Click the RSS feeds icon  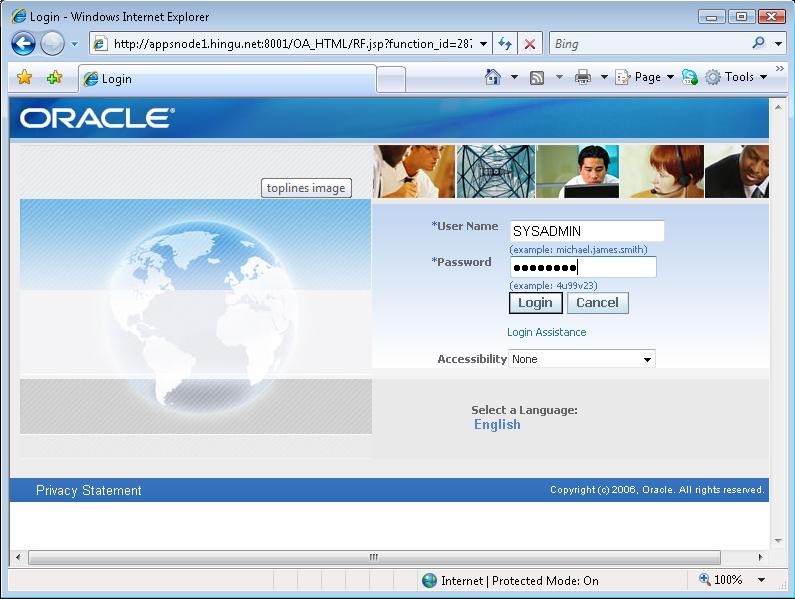(537, 77)
